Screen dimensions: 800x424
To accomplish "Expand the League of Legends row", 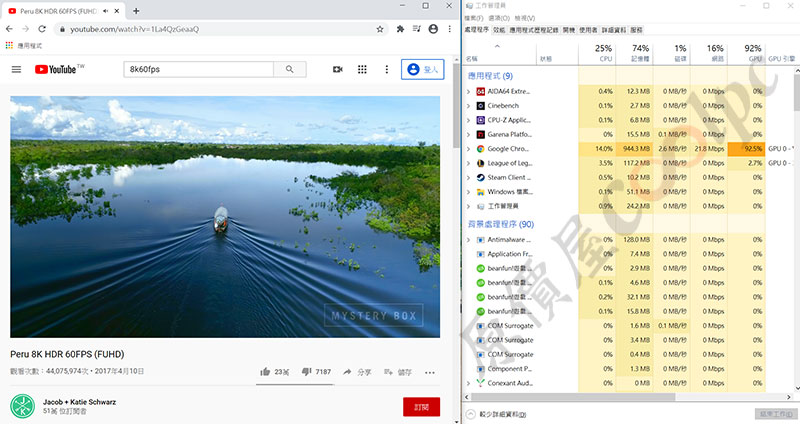I will click(x=468, y=163).
